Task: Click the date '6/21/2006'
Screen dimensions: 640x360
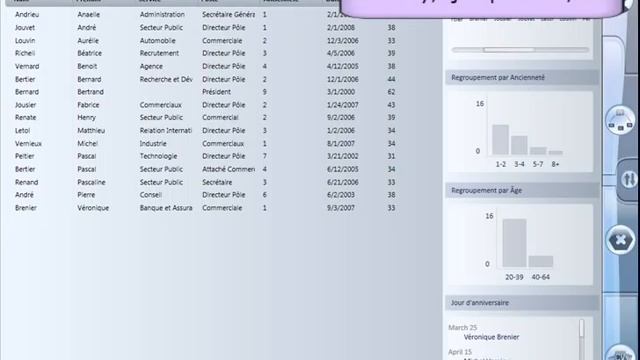Action: coord(342,182)
